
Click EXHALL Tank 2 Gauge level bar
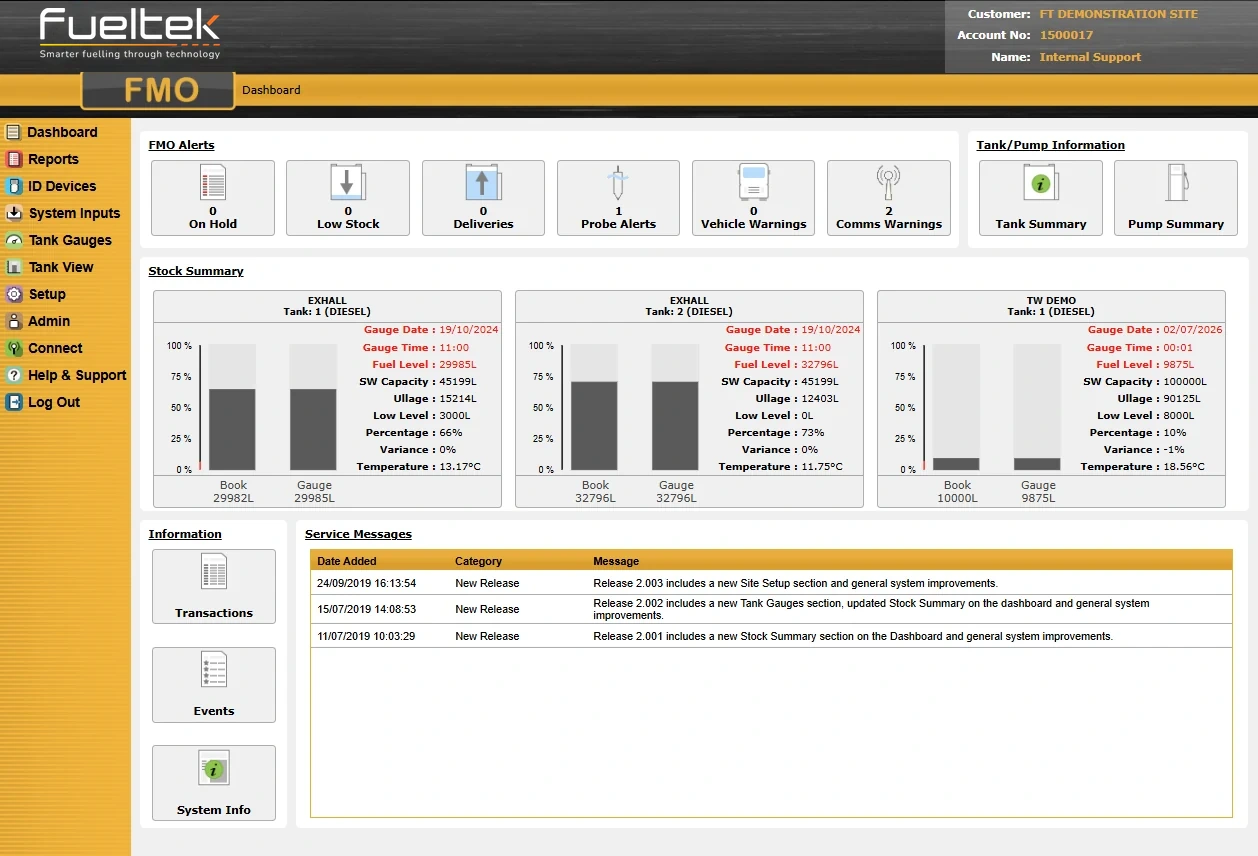tap(675, 426)
